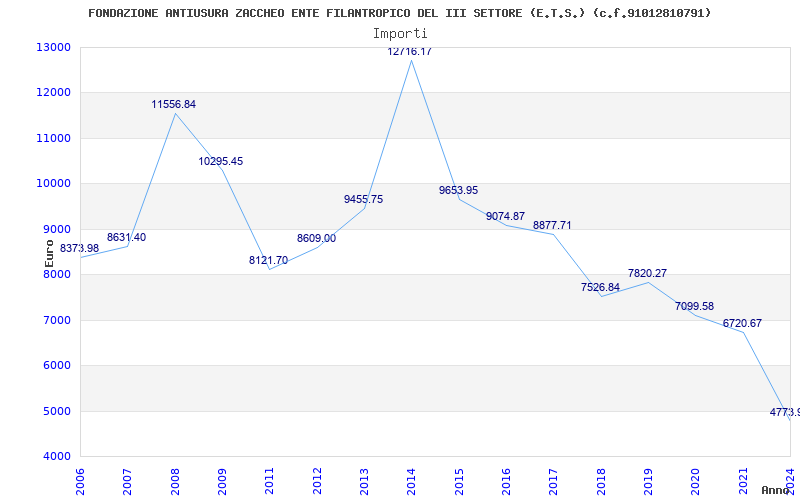800x500 pixels.
Task: Click the data label 7820.27
Action: (647, 273)
